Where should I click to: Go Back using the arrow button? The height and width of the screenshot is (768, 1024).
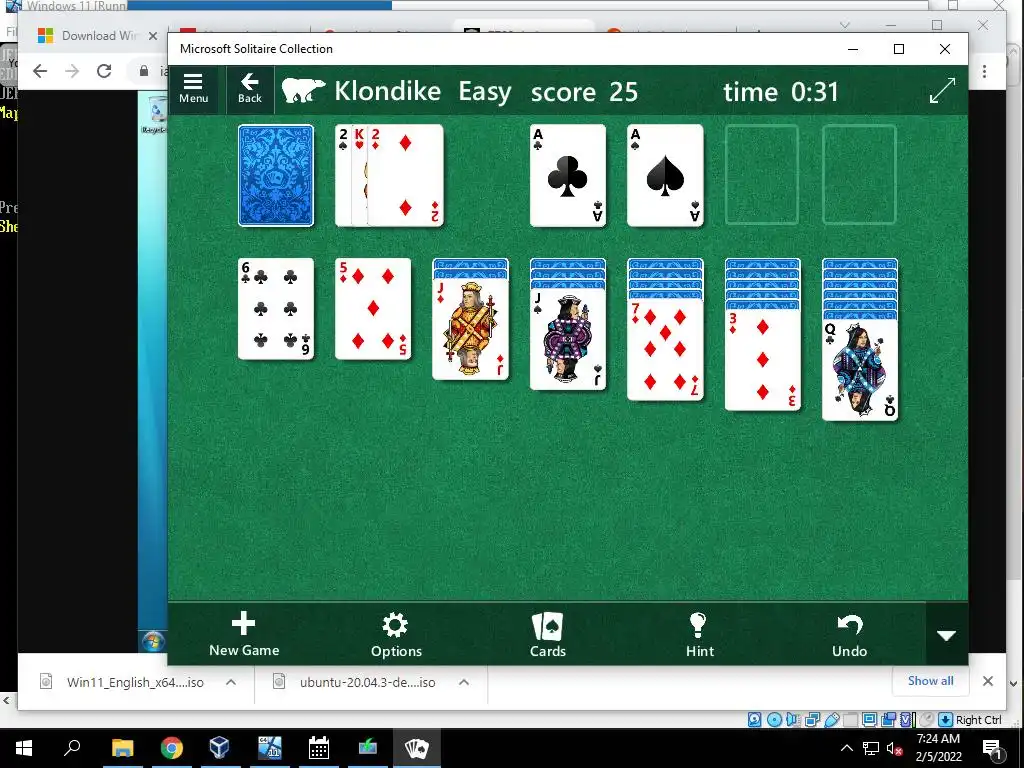click(249, 89)
